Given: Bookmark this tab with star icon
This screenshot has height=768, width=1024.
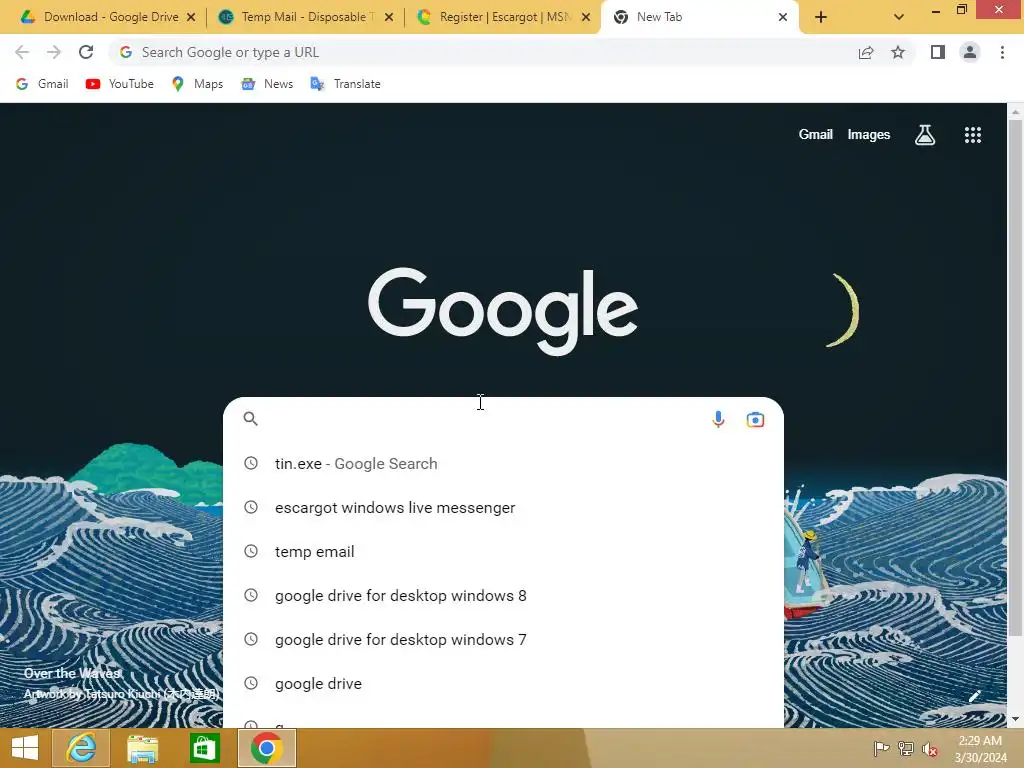Looking at the screenshot, I should [898, 52].
